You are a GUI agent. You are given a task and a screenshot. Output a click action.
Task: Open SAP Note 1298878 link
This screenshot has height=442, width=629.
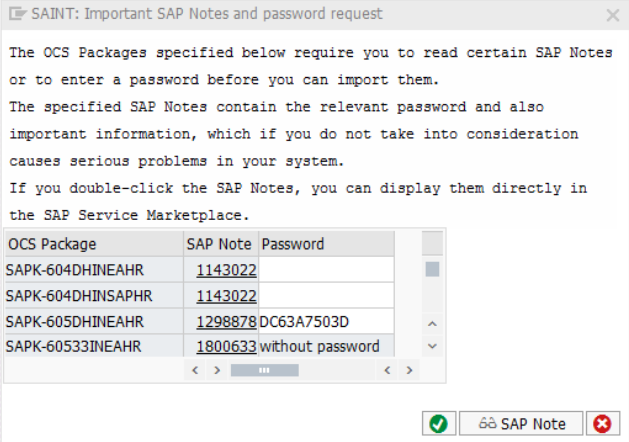[226, 322]
